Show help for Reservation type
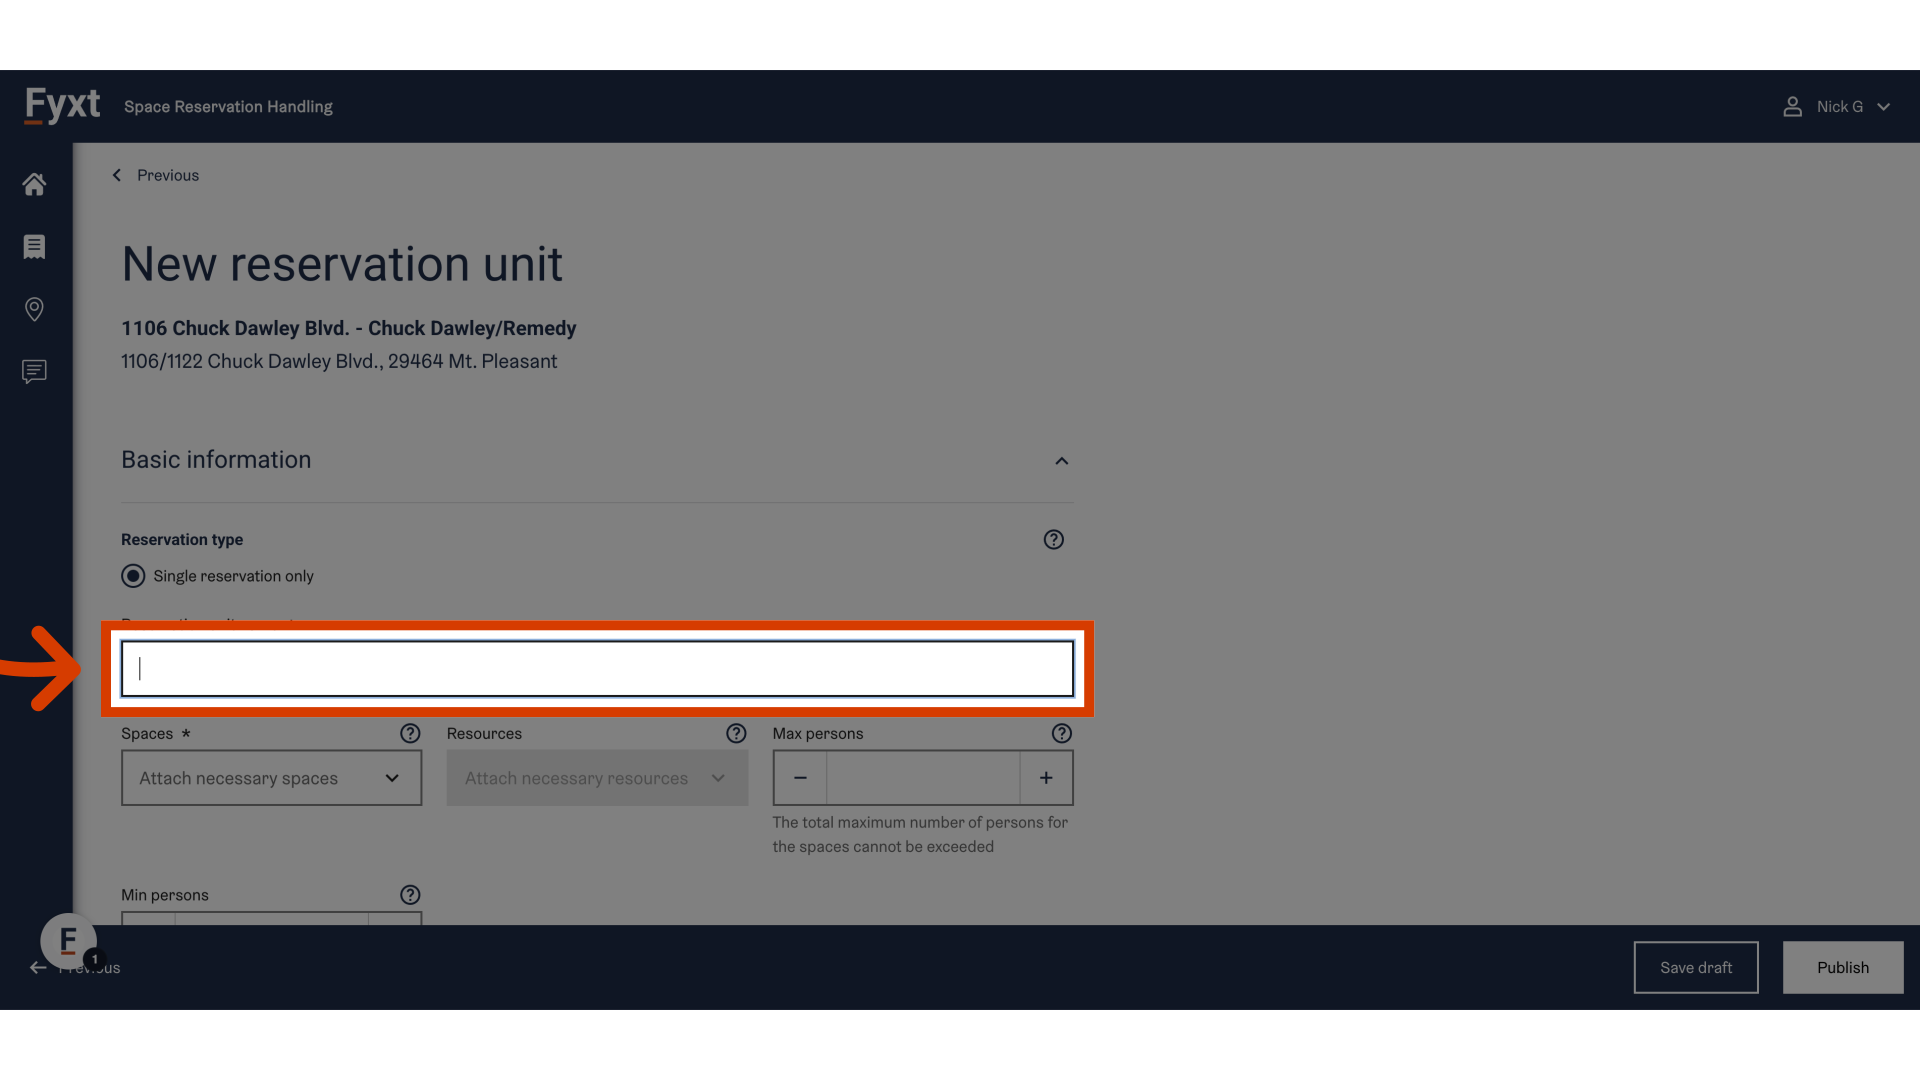Screen dimensions: 1920x1080 click(1053, 540)
